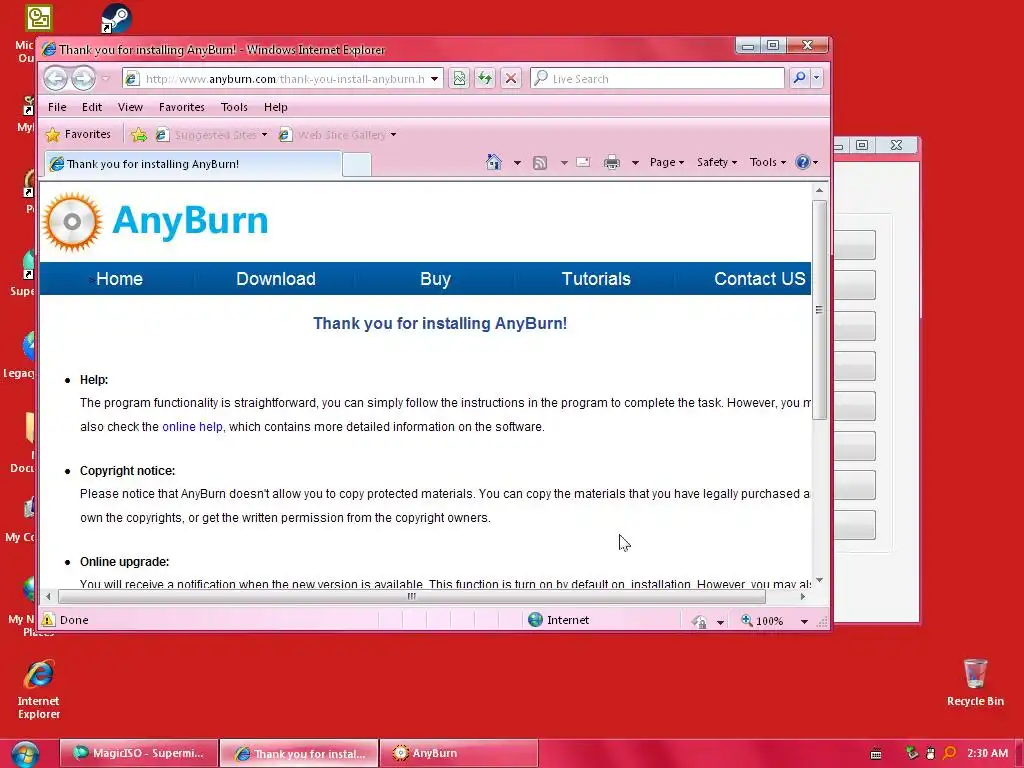
Task: Open the blue Help question mark icon
Action: pos(807,163)
